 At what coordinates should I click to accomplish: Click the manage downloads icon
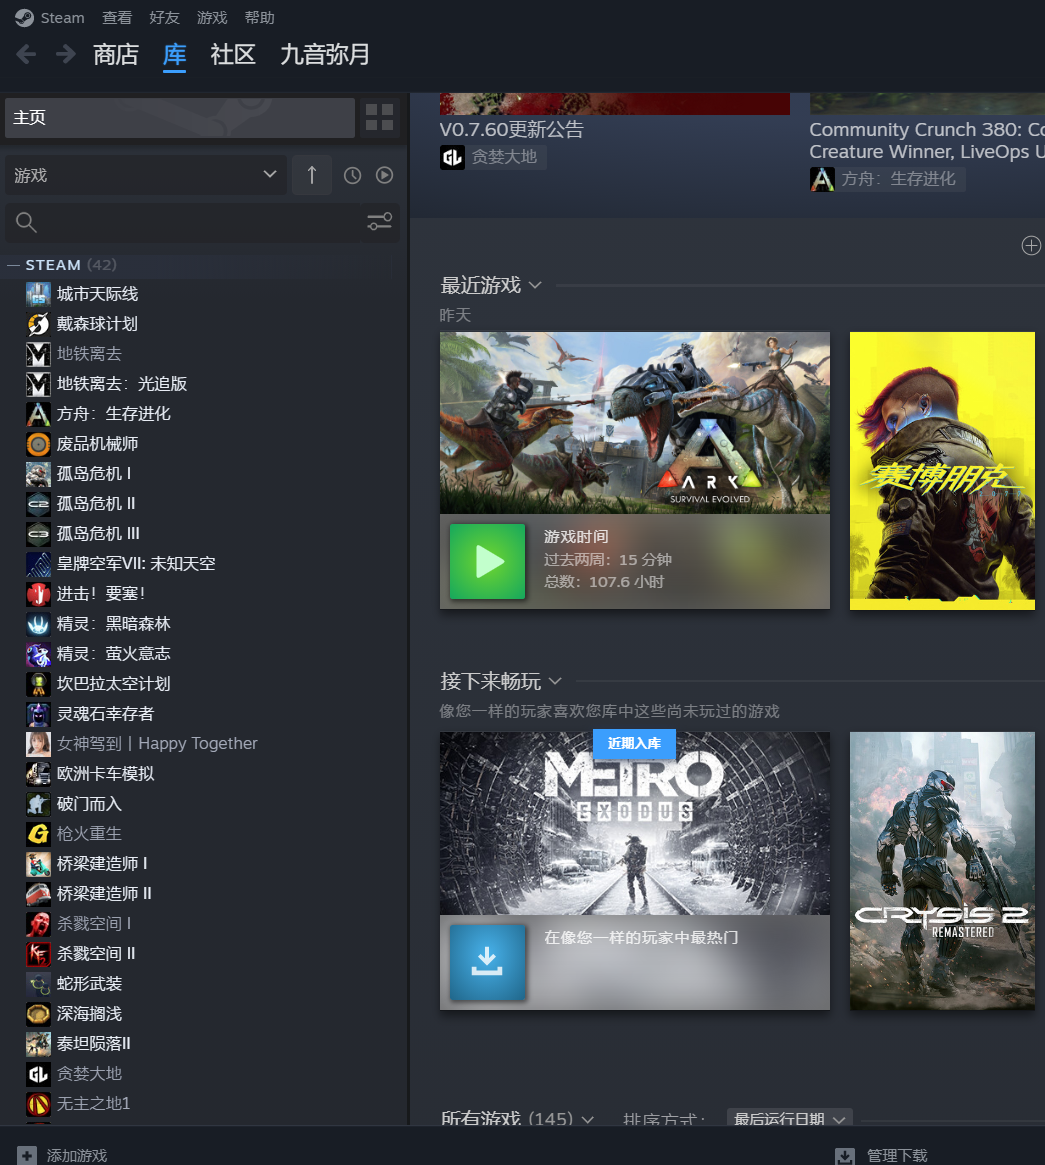click(x=845, y=1156)
